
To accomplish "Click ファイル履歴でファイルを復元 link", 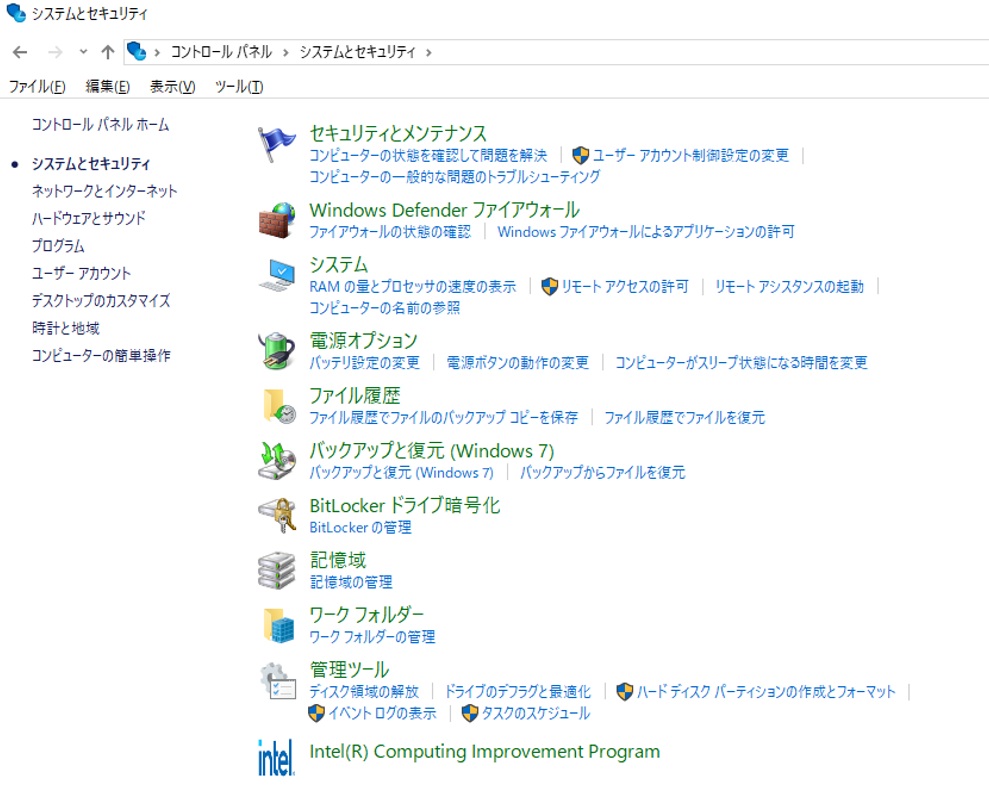I will (684, 417).
